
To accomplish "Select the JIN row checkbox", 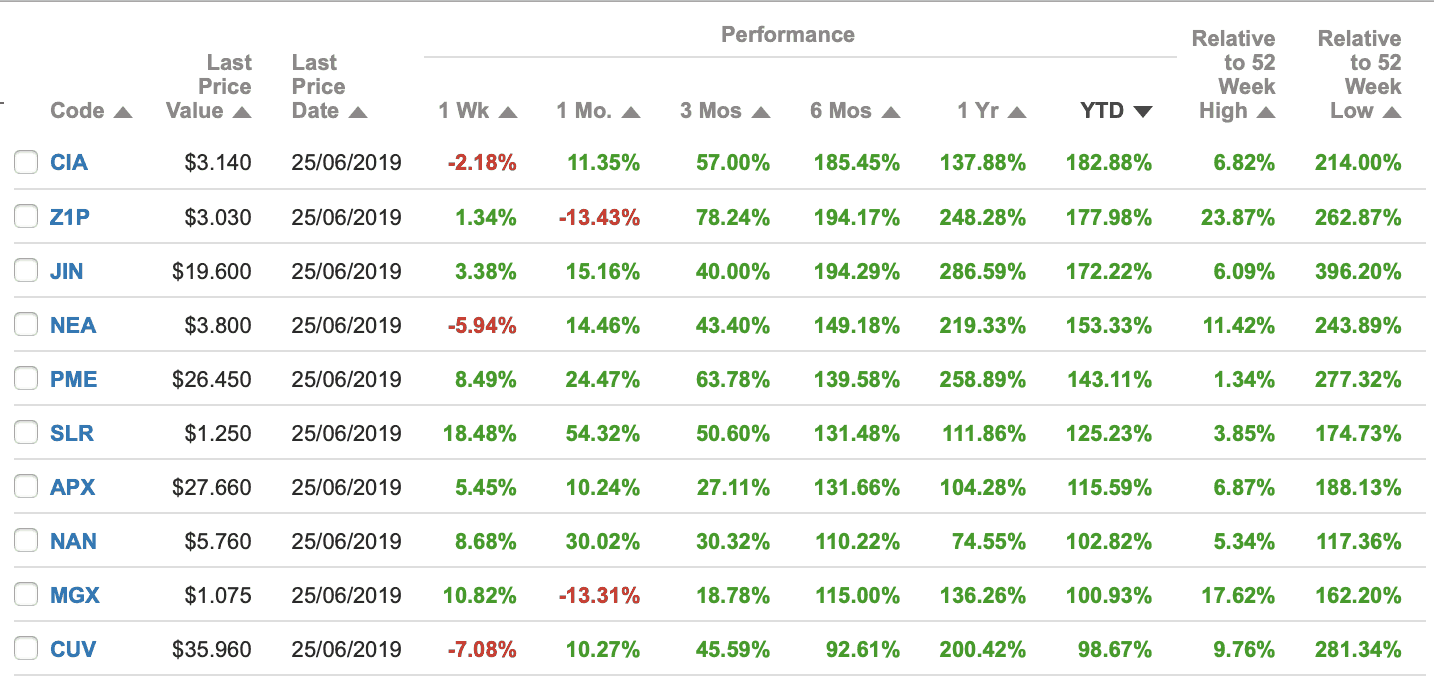I will click(26, 271).
